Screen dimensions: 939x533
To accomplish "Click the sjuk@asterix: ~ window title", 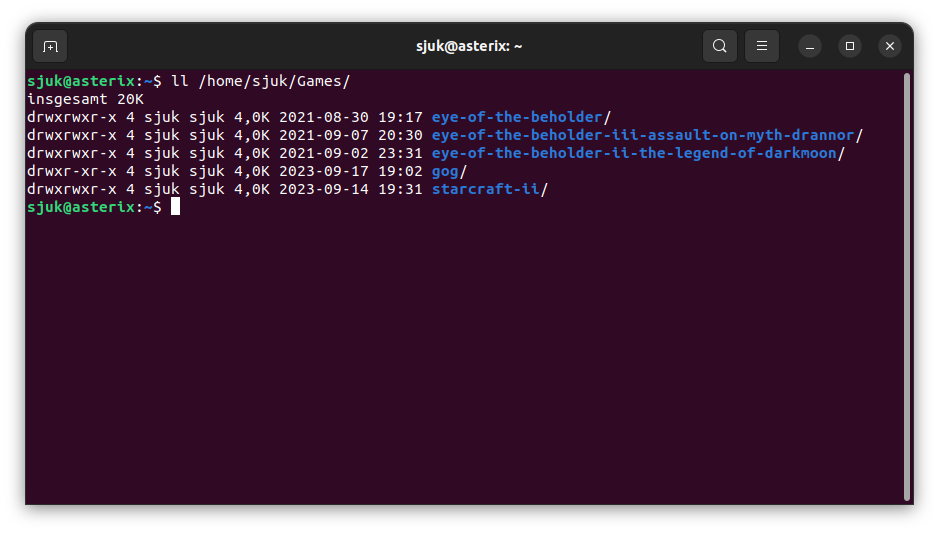I will tap(469, 46).
